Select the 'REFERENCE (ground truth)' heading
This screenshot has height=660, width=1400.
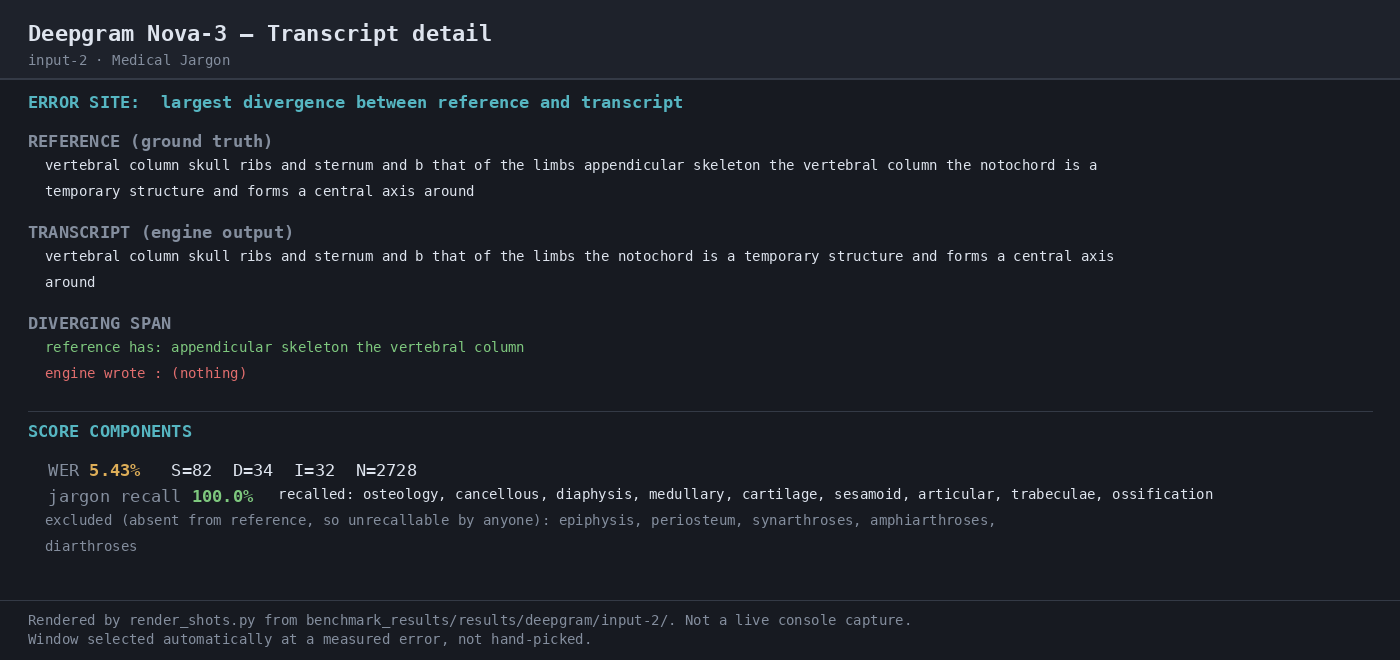[x=150, y=142]
